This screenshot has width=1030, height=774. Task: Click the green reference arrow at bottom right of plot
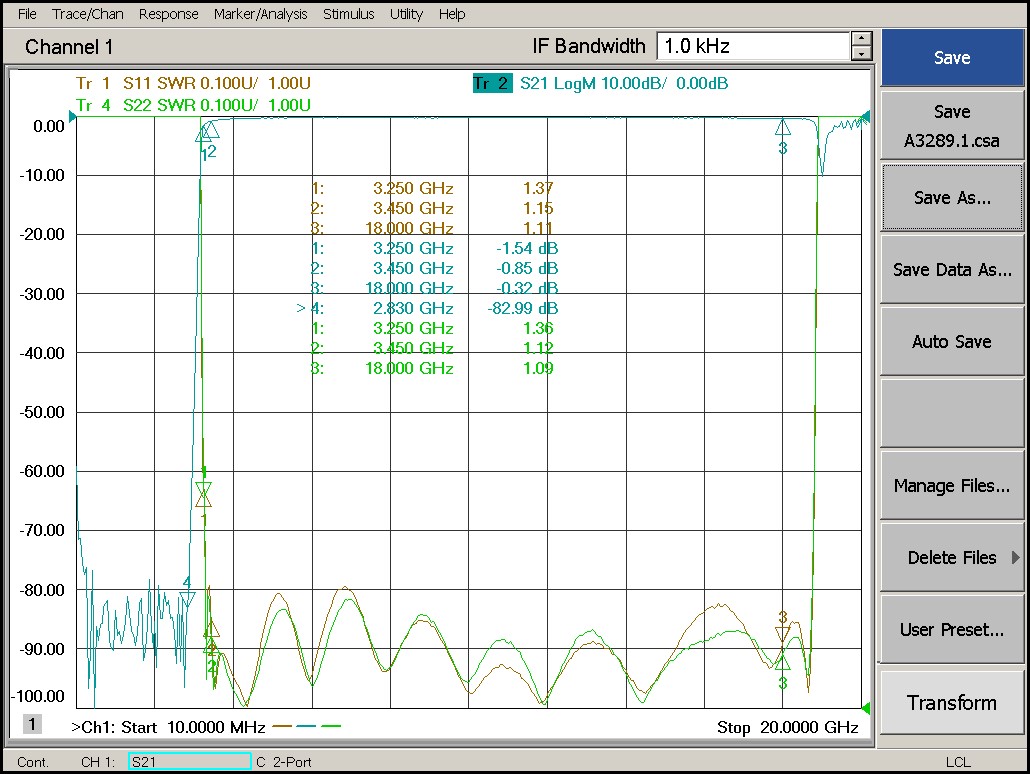pos(866,708)
